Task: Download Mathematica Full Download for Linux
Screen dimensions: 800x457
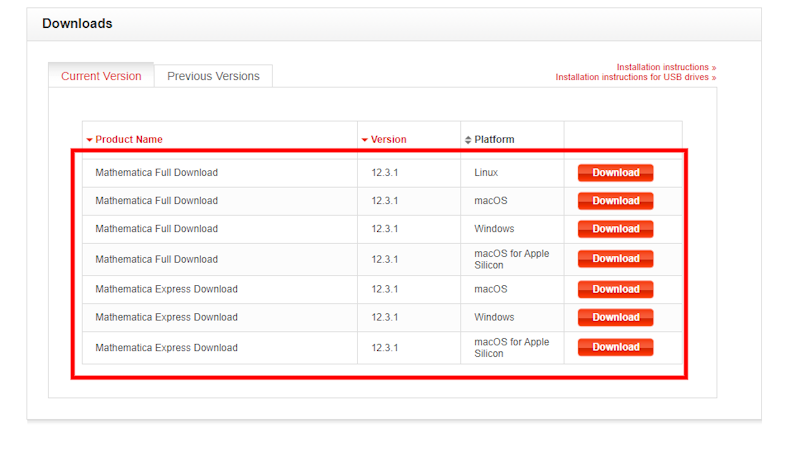Action: click(x=615, y=173)
